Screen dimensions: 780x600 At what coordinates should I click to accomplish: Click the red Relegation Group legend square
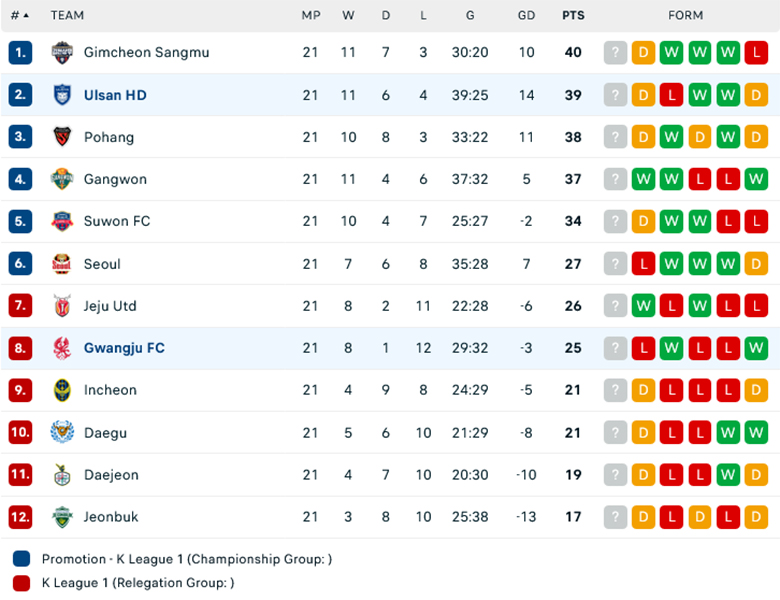pyautogui.click(x=22, y=582)
